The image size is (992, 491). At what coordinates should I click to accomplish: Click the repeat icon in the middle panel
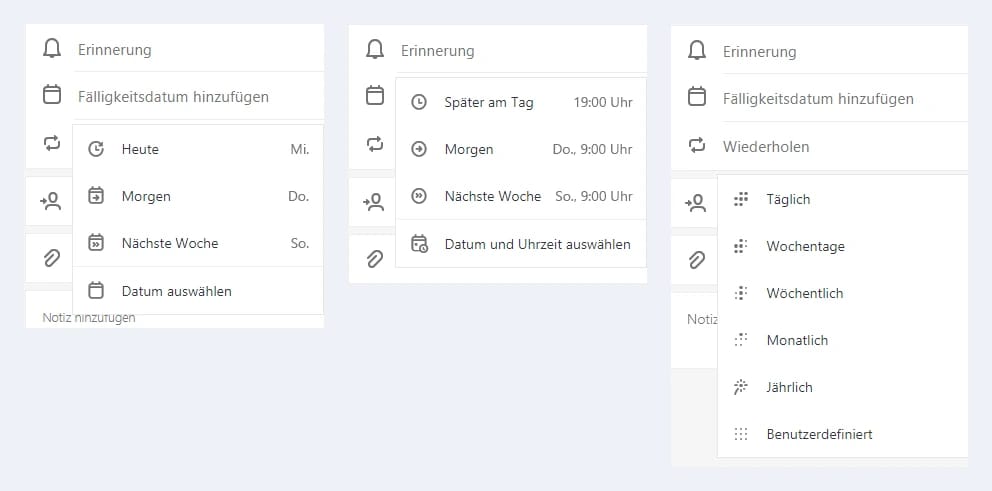point(375,144)
